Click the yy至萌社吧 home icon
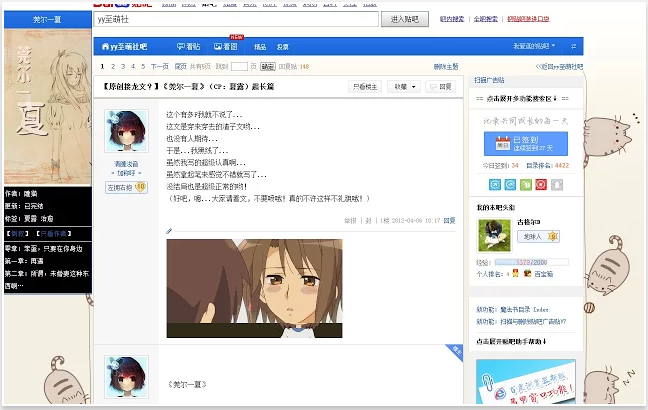Viewport: 648px width, 410px height. point(105,47)
